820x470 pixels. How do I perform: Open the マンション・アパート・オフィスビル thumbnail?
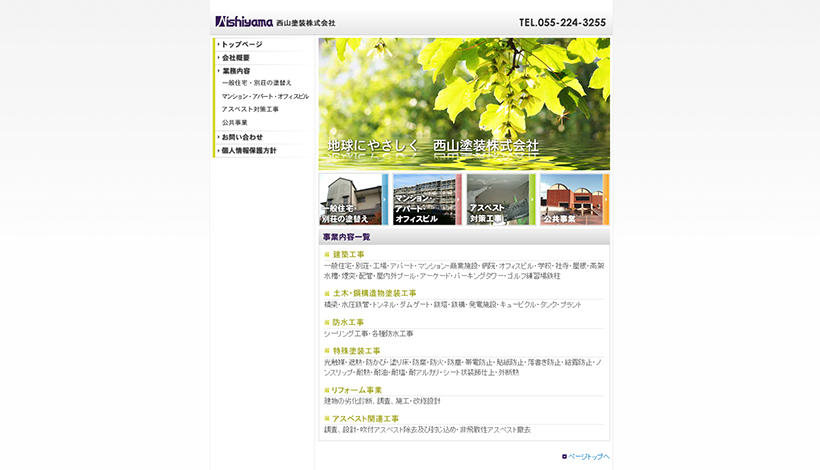click(427, 200)
